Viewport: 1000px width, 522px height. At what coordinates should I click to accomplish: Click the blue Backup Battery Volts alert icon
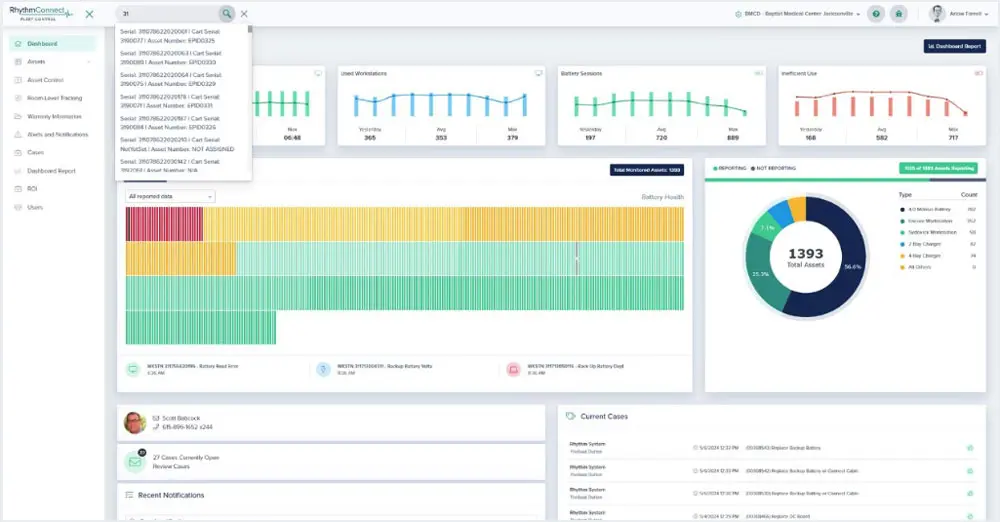pyautogui.click(x=323, y=369)
